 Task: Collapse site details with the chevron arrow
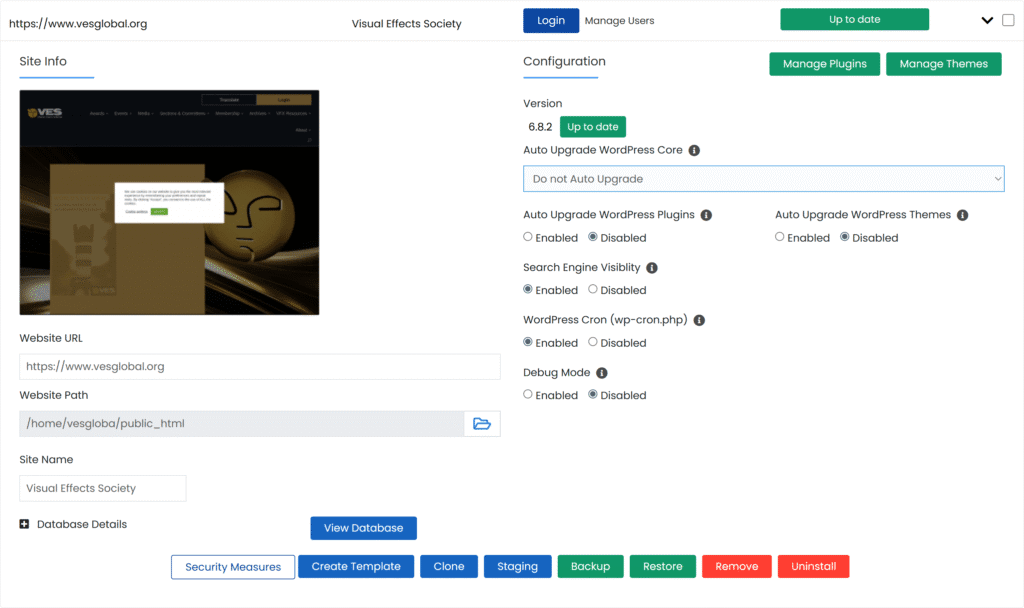(987, 20)
